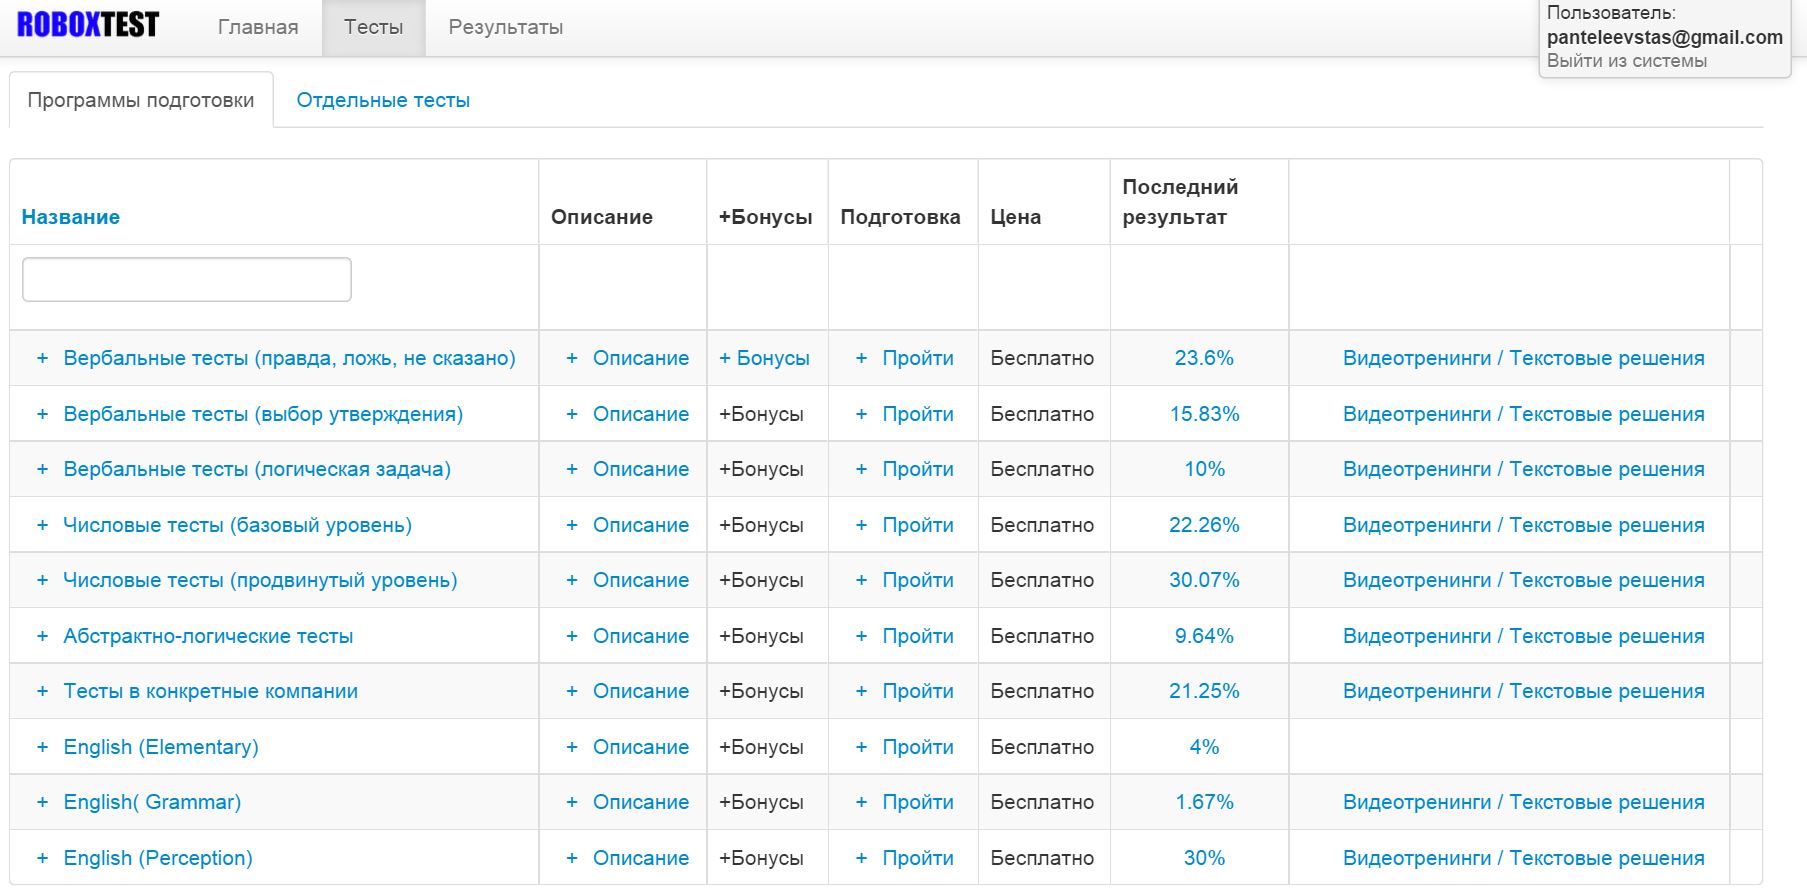Focus the Название filter input field
This screenshot has height=888, width=1807.
click(187, 279)
